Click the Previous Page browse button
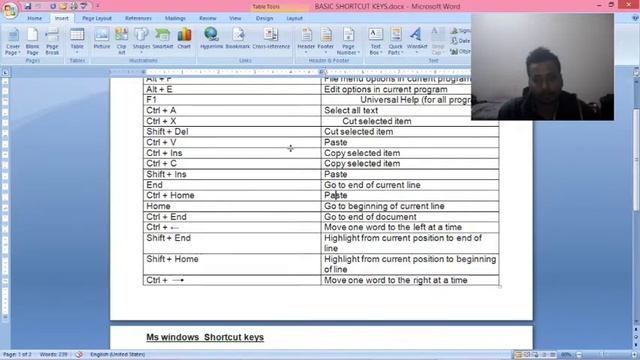 [636, 329]
